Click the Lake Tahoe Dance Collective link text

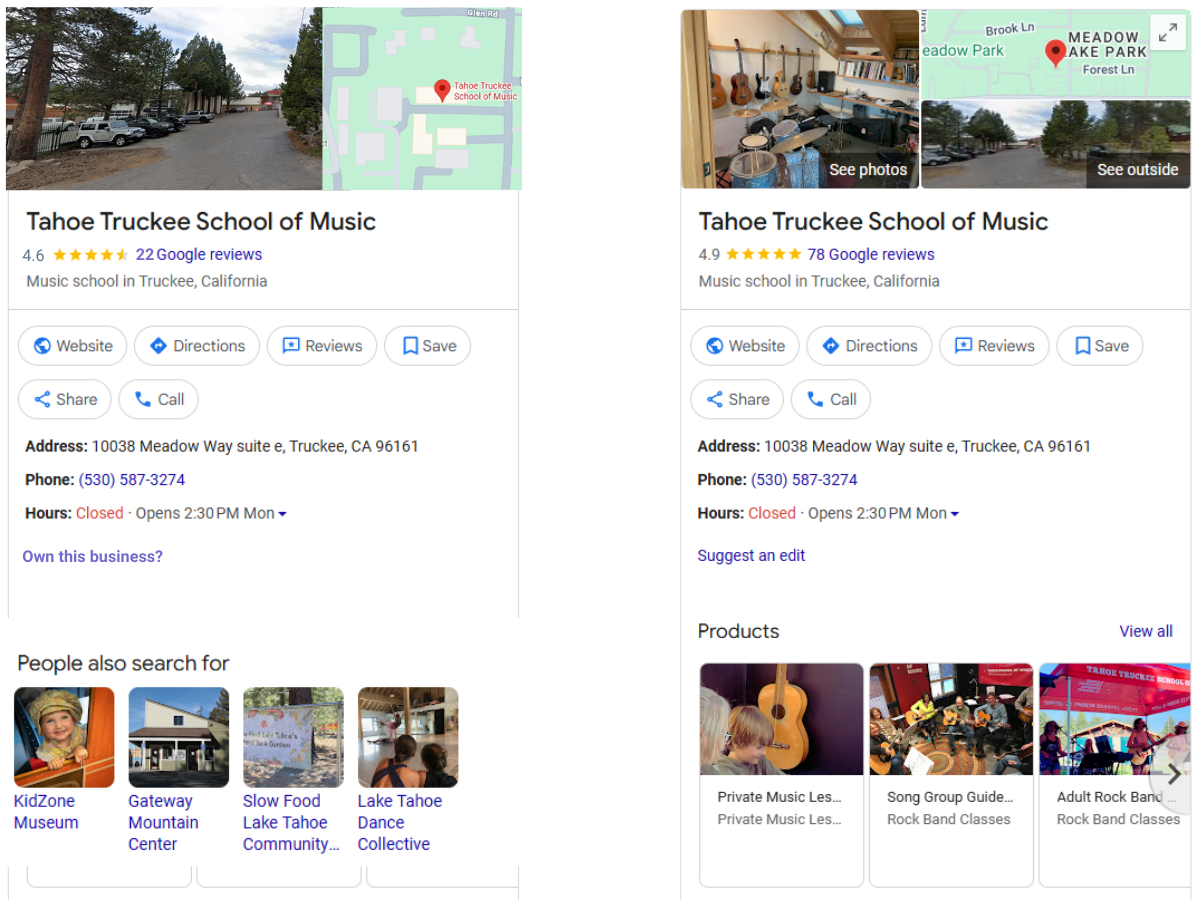click(x=400, y=823)
